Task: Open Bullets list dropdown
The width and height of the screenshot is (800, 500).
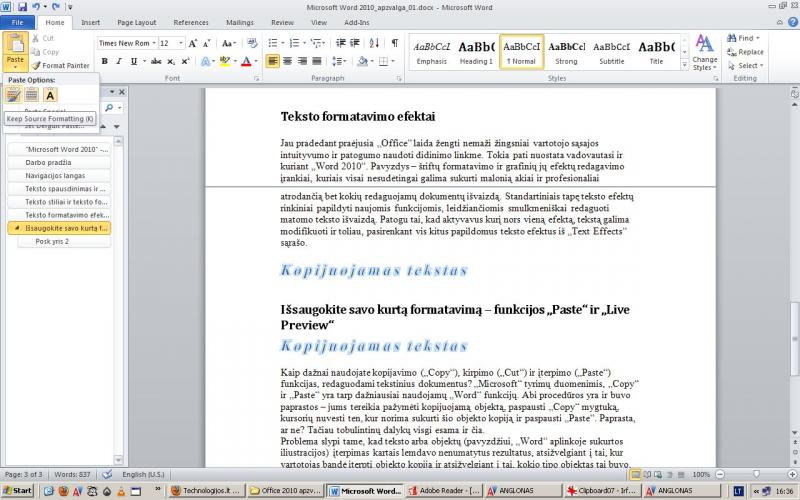Action: [283, 43]
